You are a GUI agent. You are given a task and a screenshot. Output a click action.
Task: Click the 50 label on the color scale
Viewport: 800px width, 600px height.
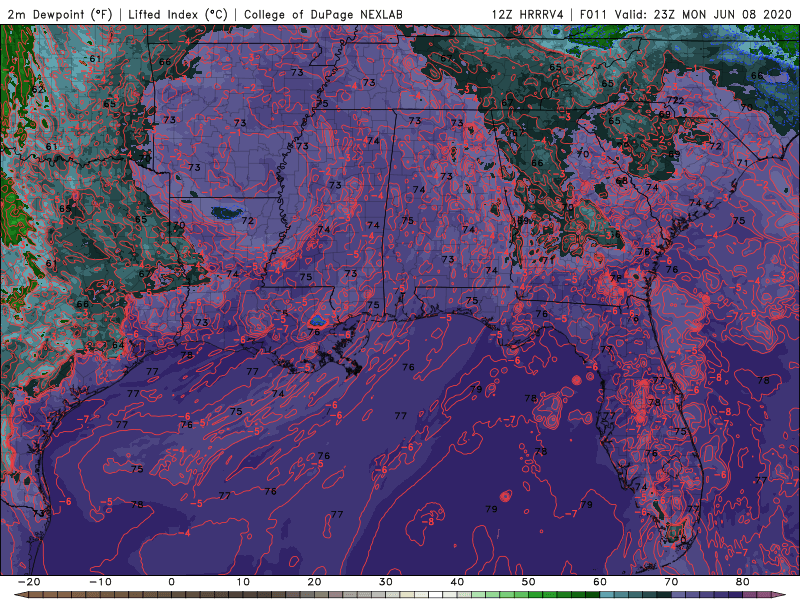click(x=529, y=582)
